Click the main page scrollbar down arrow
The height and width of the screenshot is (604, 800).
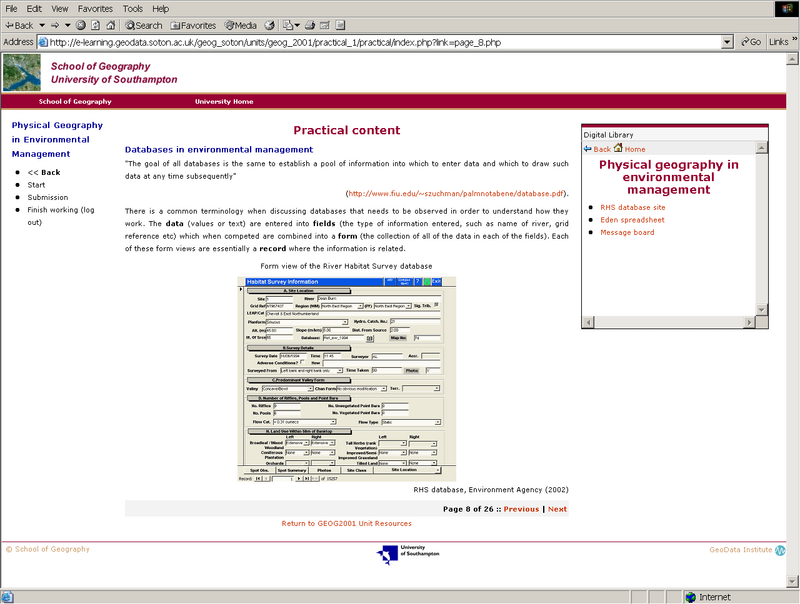pyautogui.click(x=792, y=581)
